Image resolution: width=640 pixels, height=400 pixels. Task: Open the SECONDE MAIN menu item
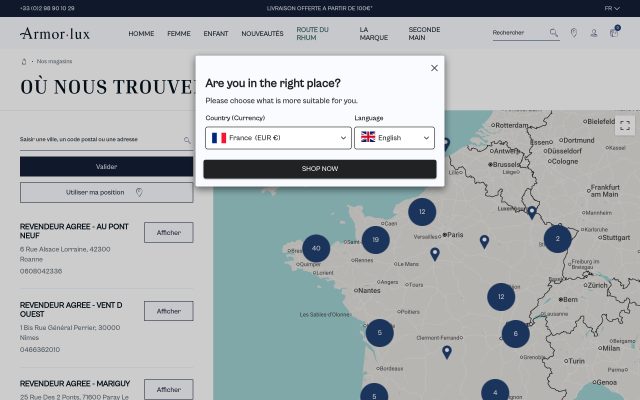click(x=424, y=33)
